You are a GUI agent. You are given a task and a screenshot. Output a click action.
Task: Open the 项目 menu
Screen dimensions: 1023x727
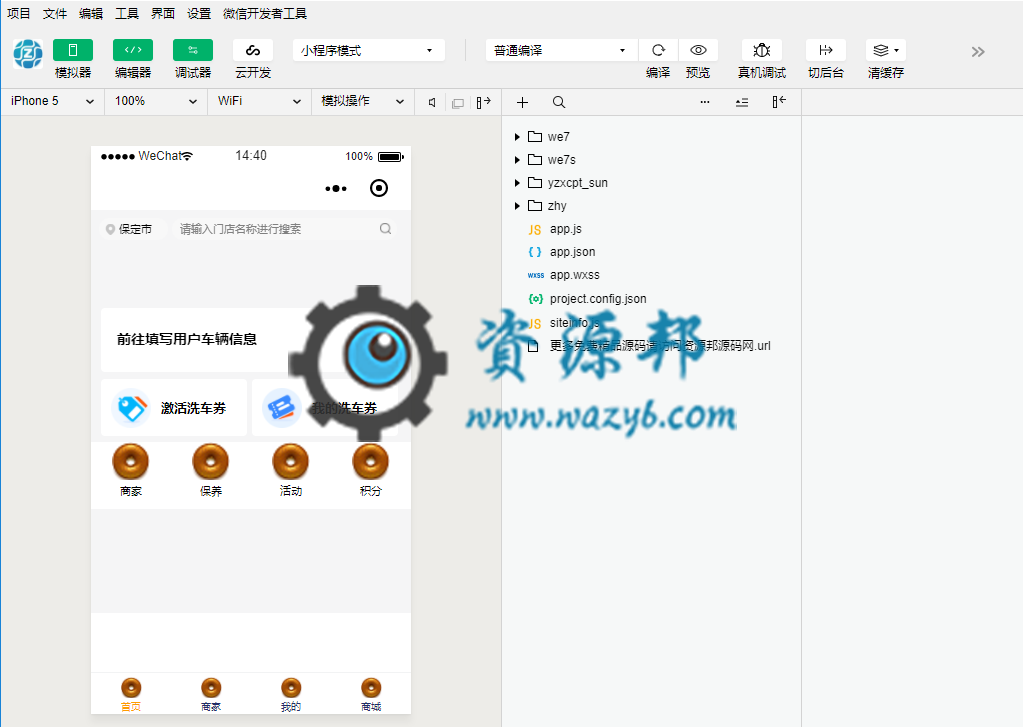pos(19,13)
